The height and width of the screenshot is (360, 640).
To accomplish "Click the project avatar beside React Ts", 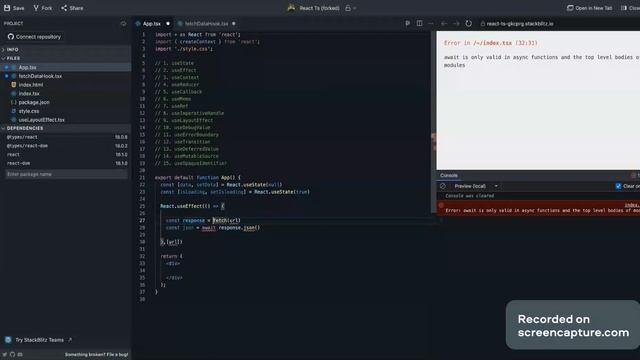I will coord(291,7).
